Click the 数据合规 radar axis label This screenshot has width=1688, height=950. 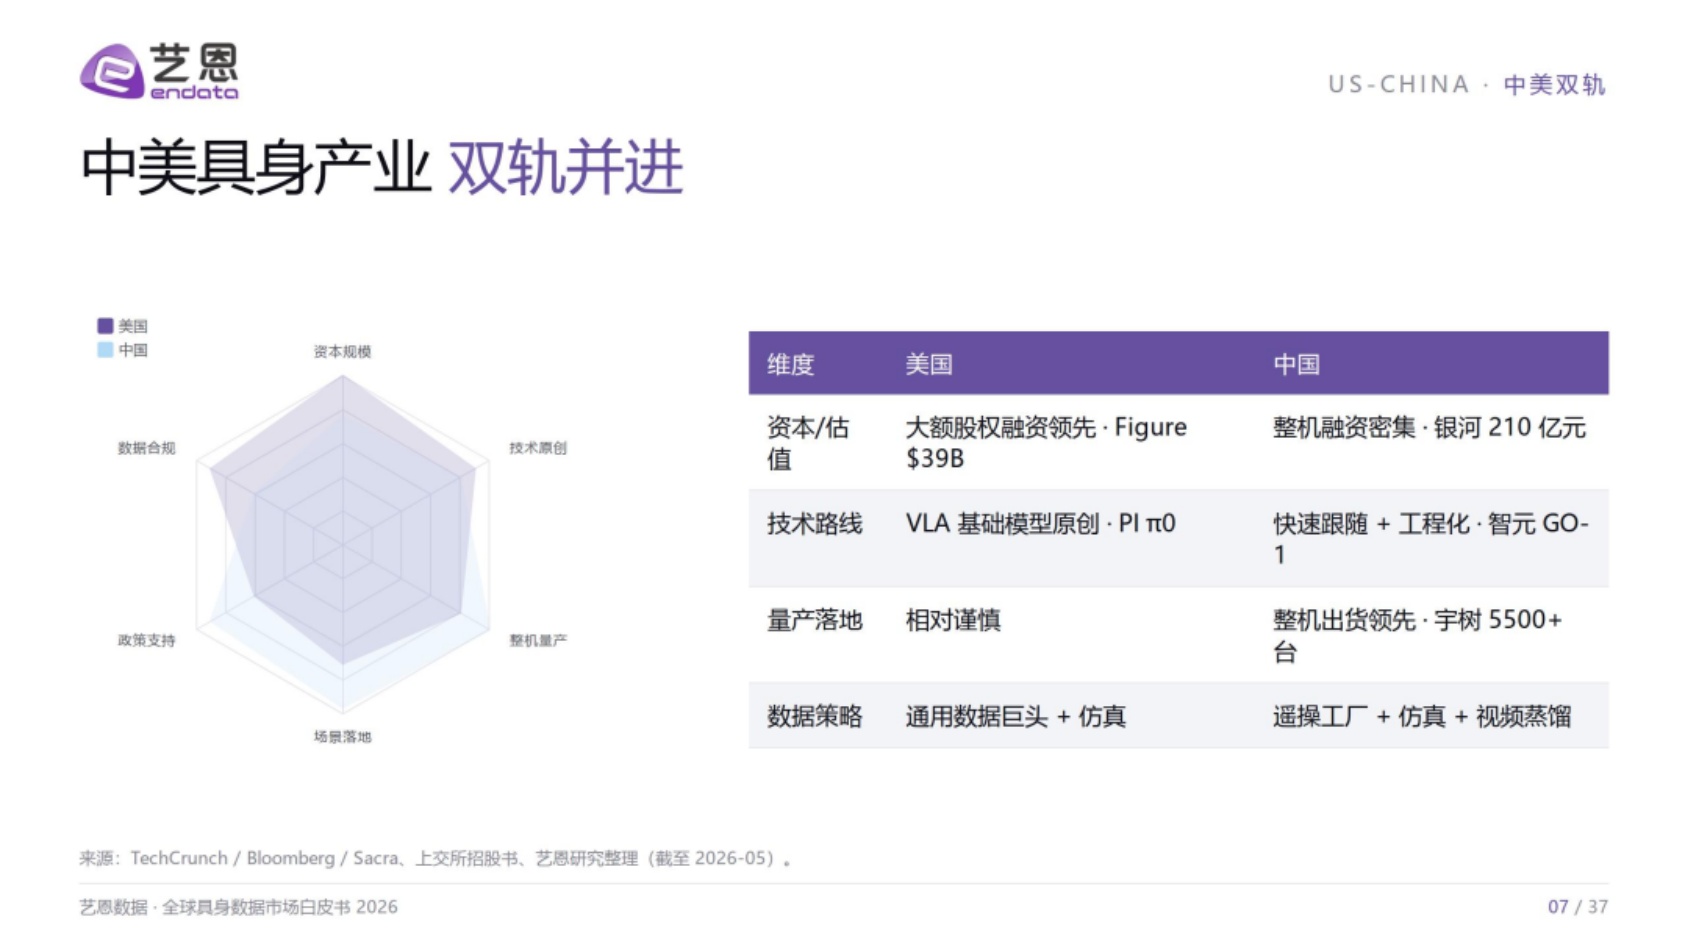point(147,448)
